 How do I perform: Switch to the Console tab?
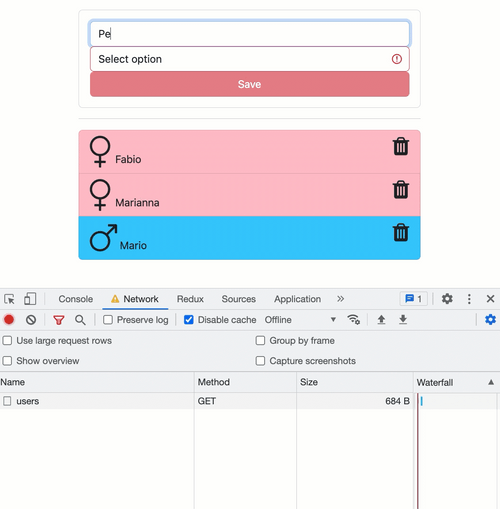(76, 299)
